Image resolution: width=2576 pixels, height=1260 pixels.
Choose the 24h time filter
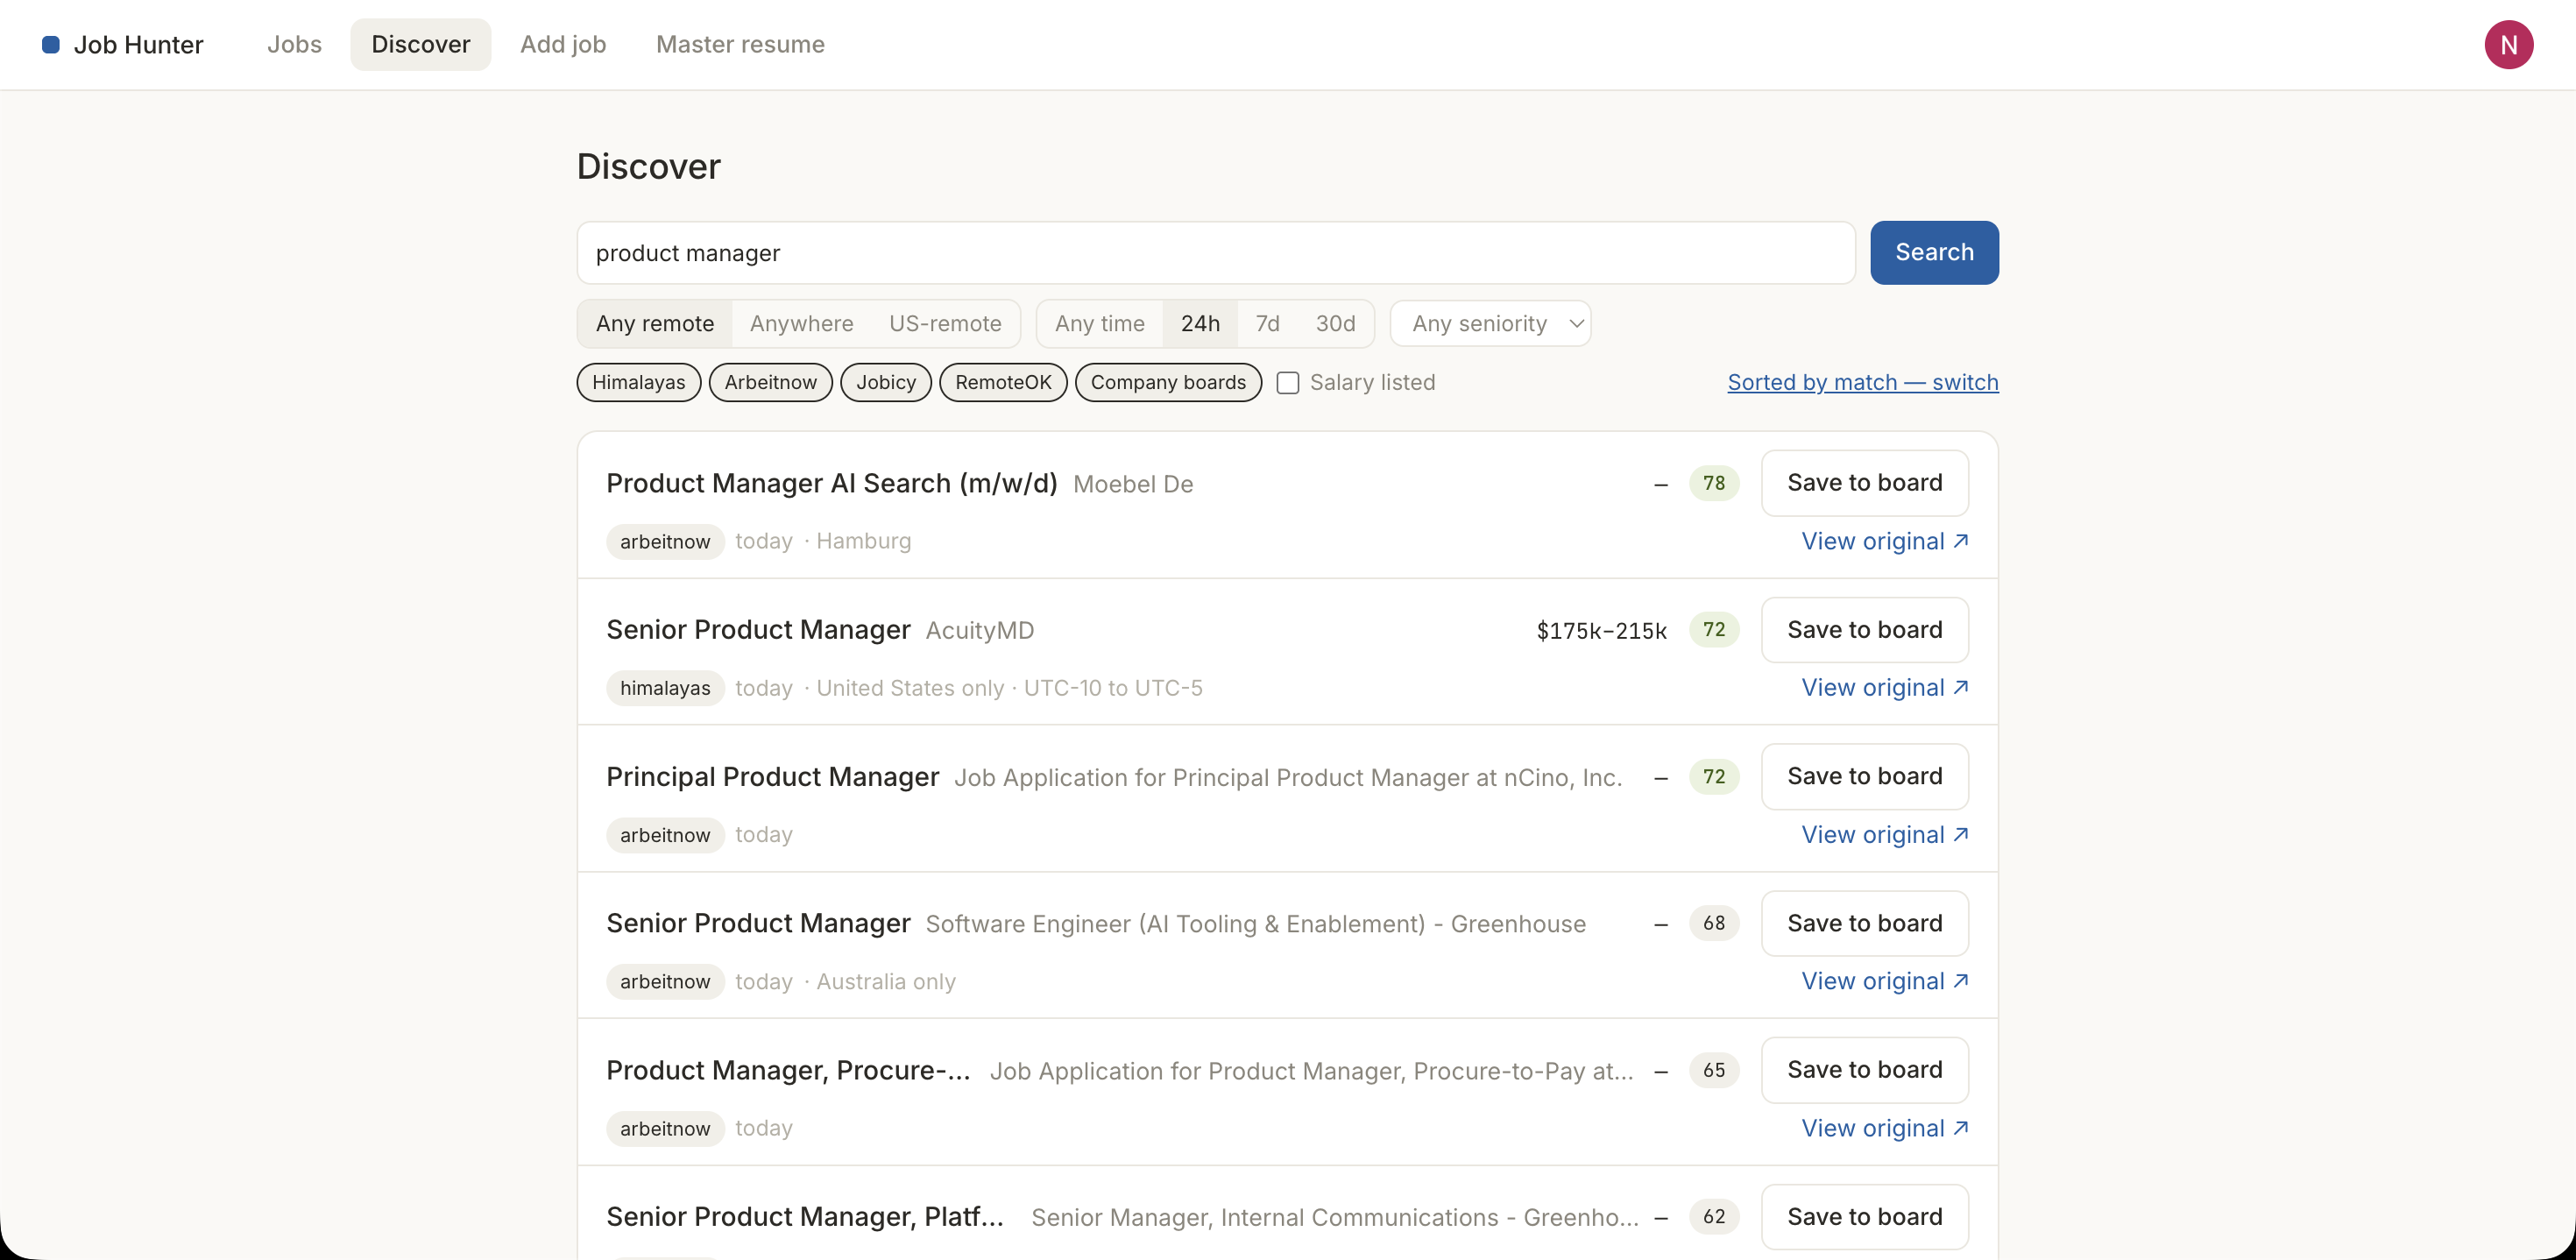pyautogui.click(x=1200, y=323)
